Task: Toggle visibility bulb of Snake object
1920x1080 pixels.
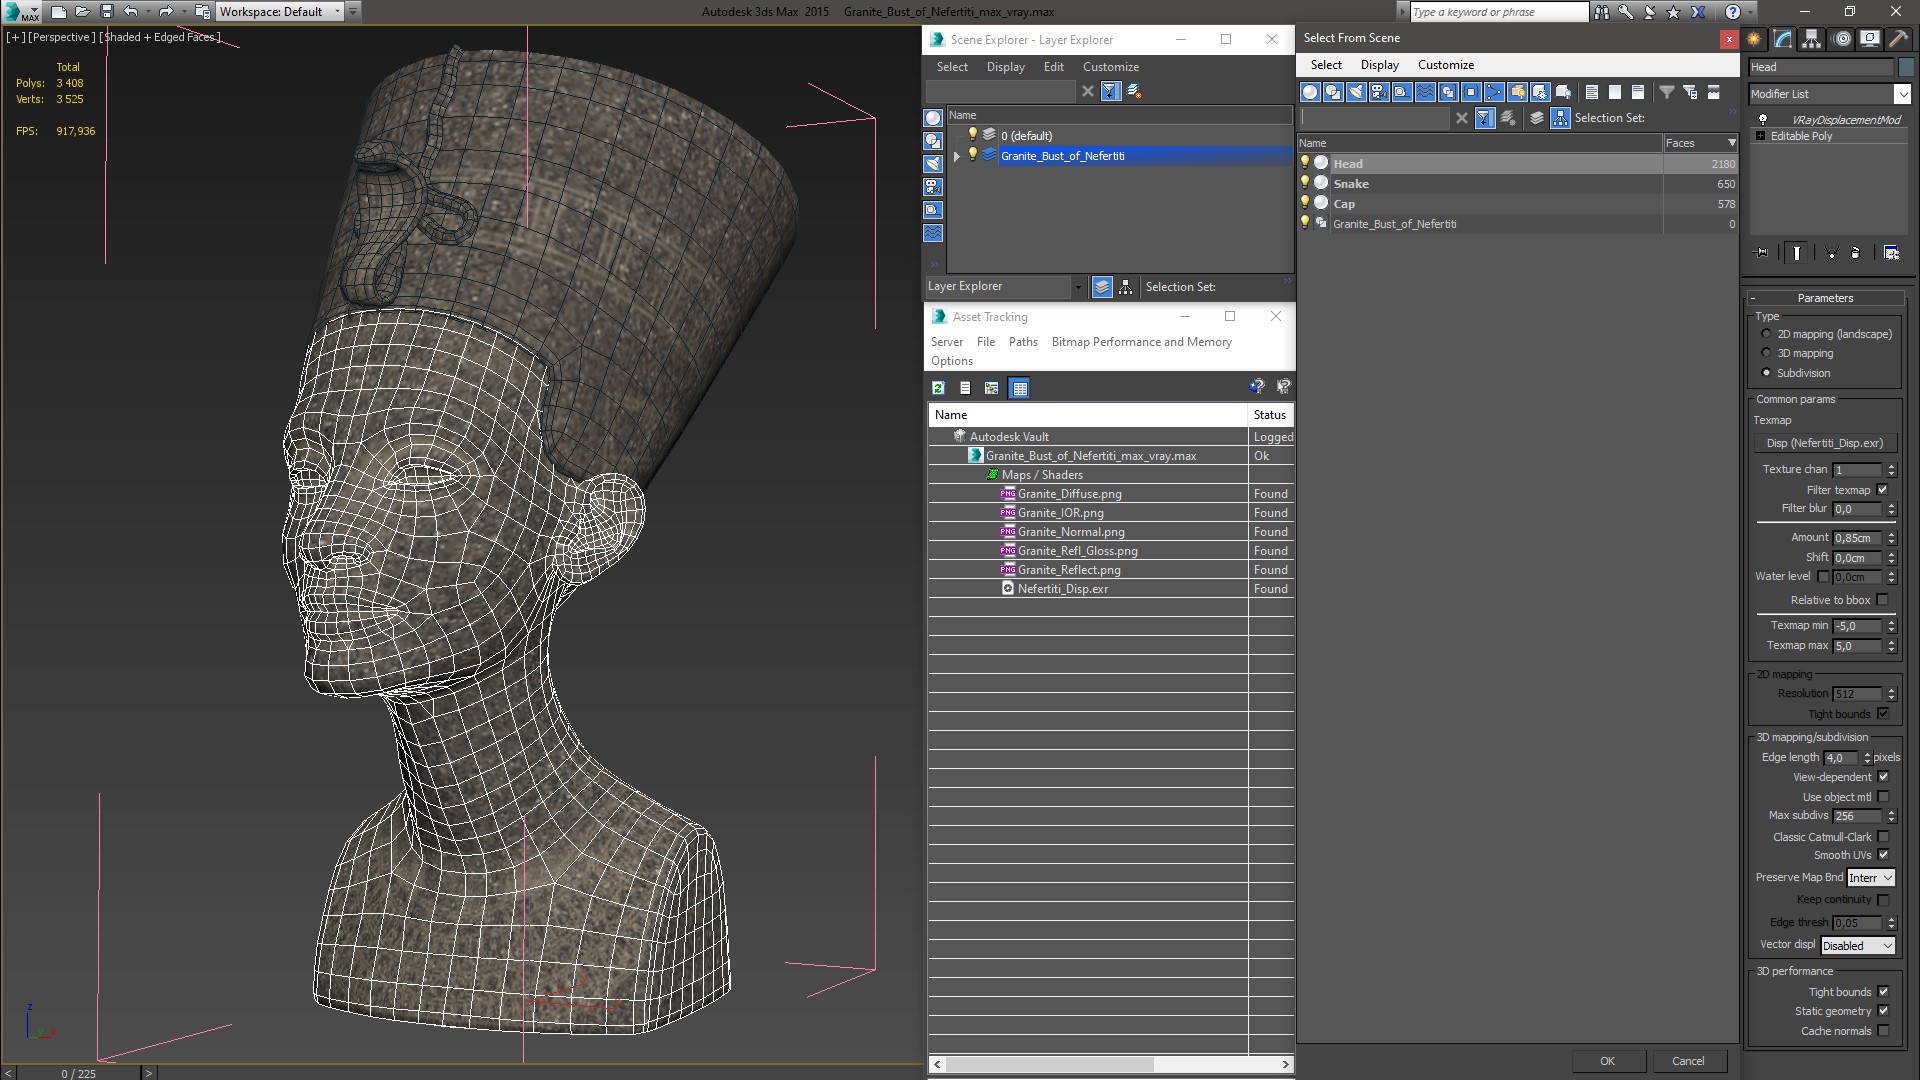Action: (x=1305, y=183)
